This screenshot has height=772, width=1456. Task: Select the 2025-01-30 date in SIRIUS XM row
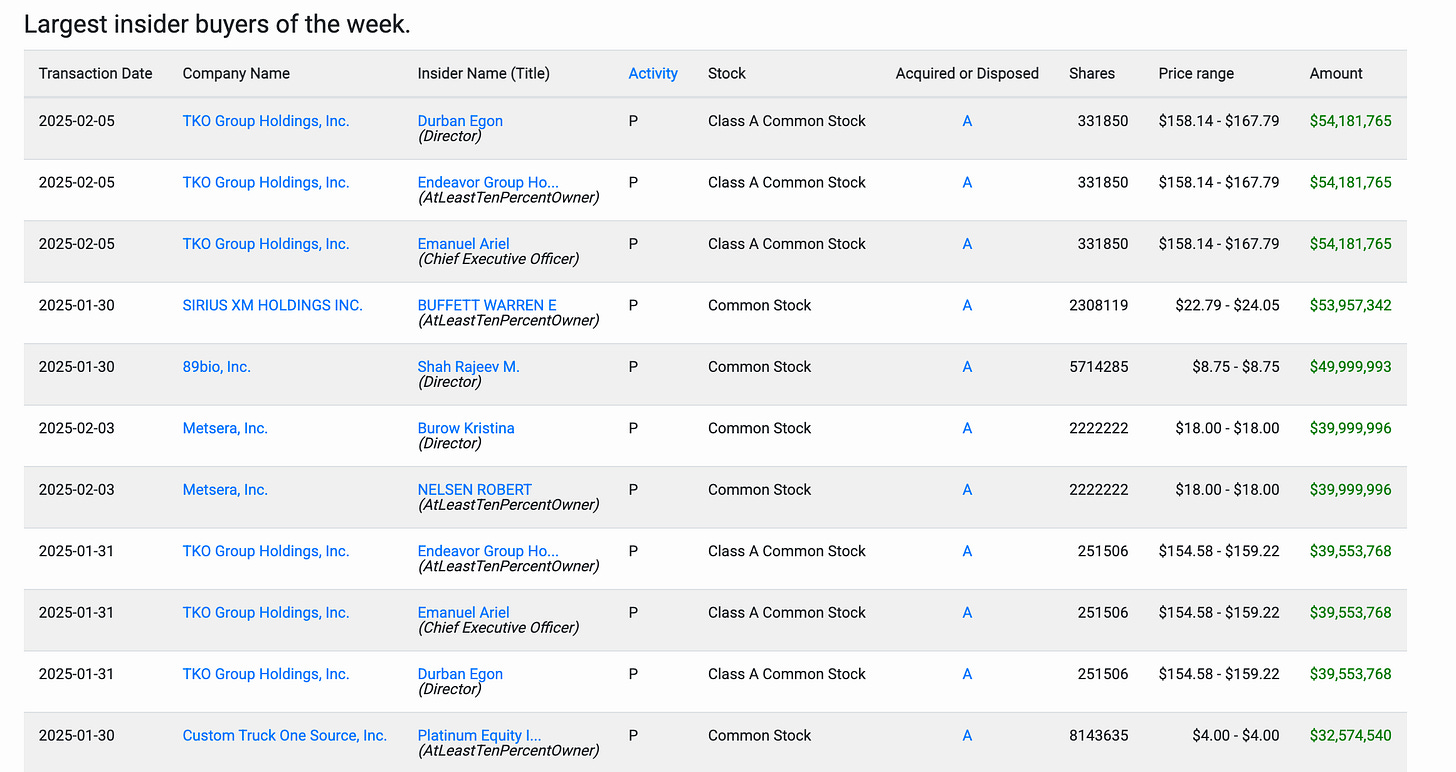[76, 305]
